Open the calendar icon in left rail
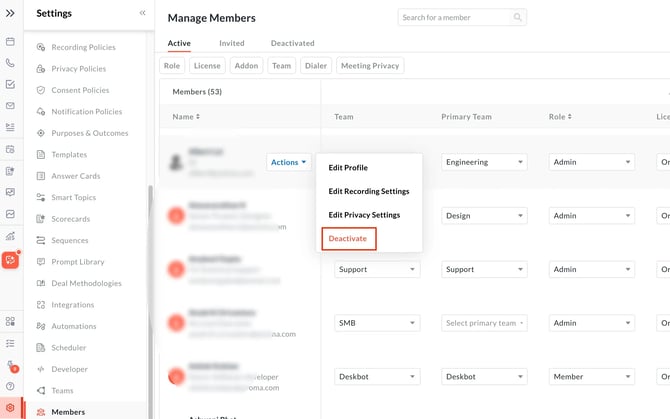 pos(10,41)
